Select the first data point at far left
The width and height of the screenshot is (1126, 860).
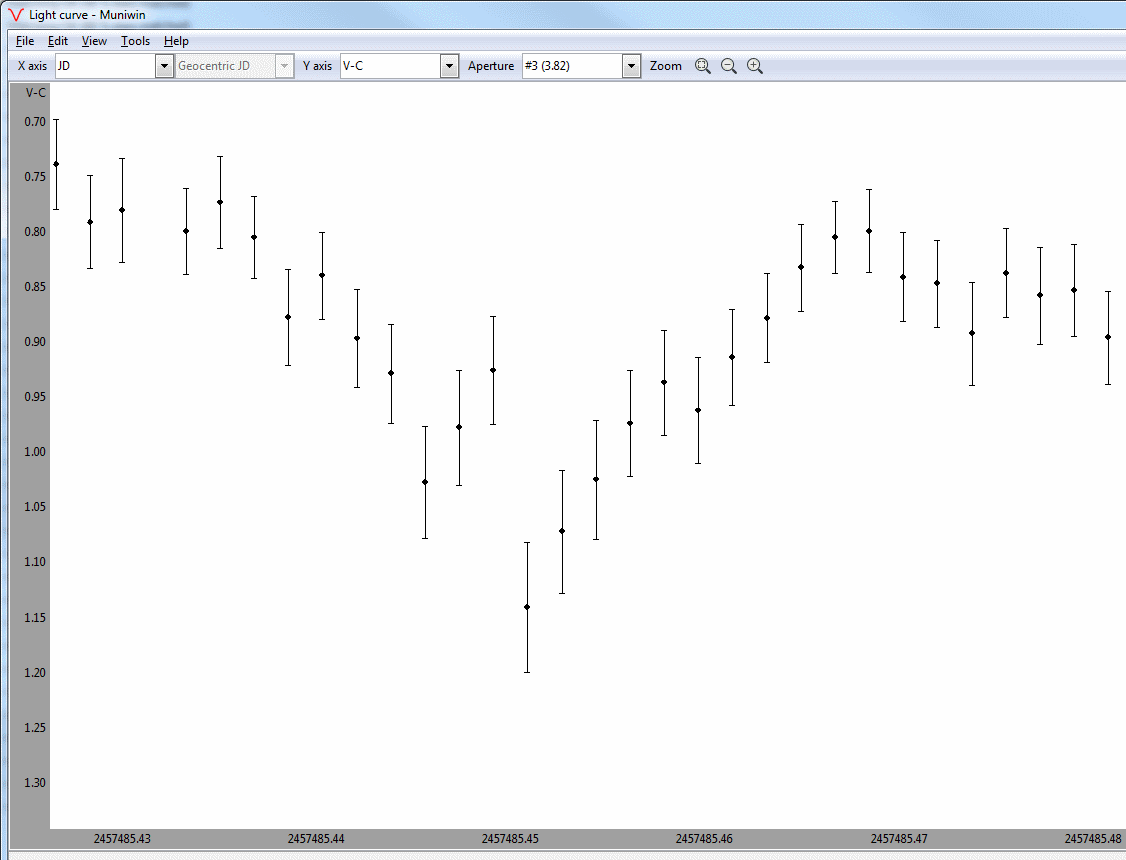(56, 164)
